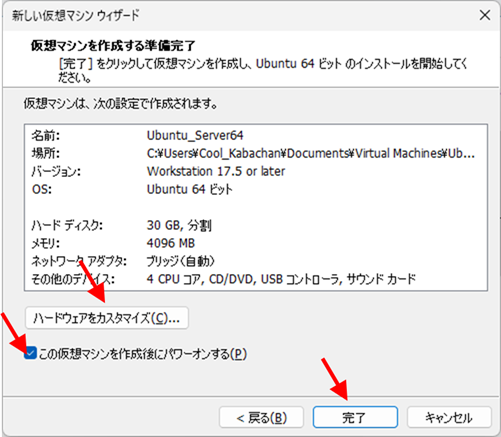Click the この仮想マシンを作成後にパワーオンする label
This screenshot has width=501, height=437.
143,354
